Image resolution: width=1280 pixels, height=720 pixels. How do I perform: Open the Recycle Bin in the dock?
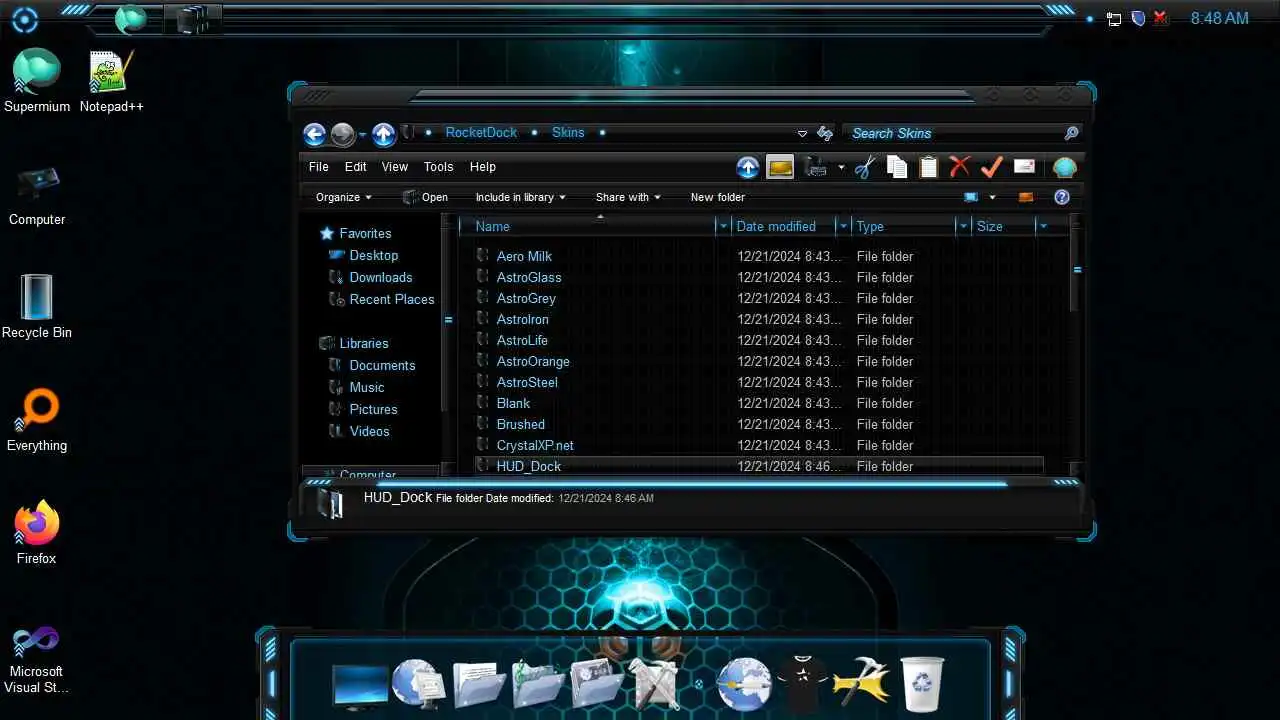click(x=921, y=684)
